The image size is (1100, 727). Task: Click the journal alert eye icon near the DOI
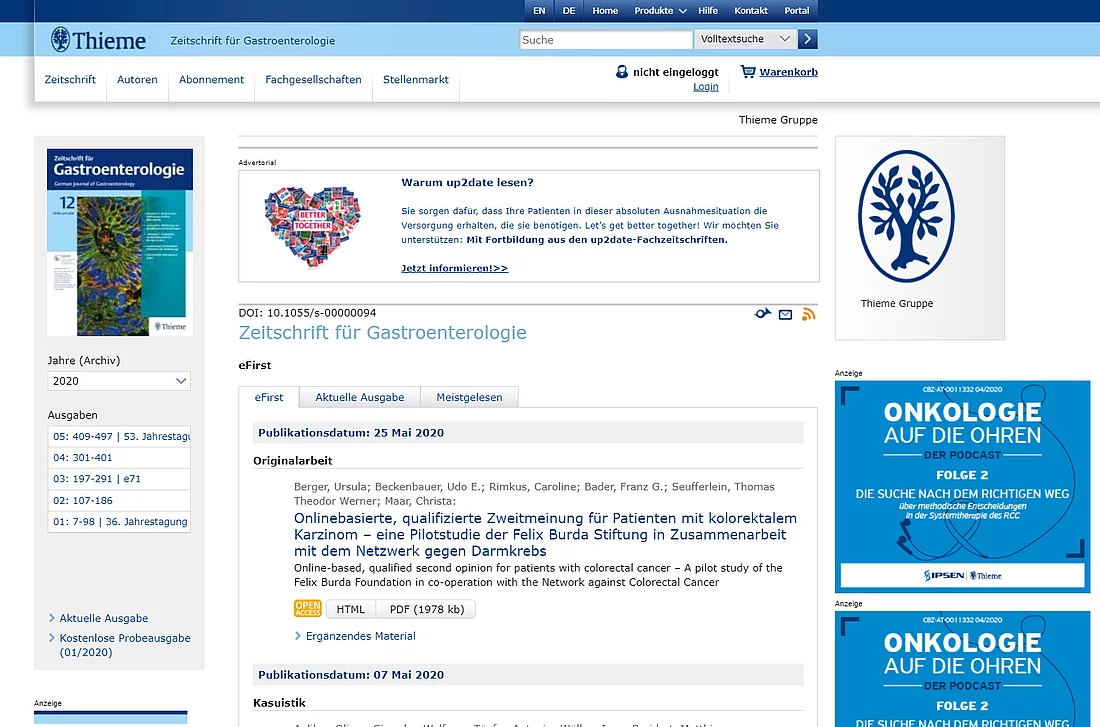(x=762, y=313)
